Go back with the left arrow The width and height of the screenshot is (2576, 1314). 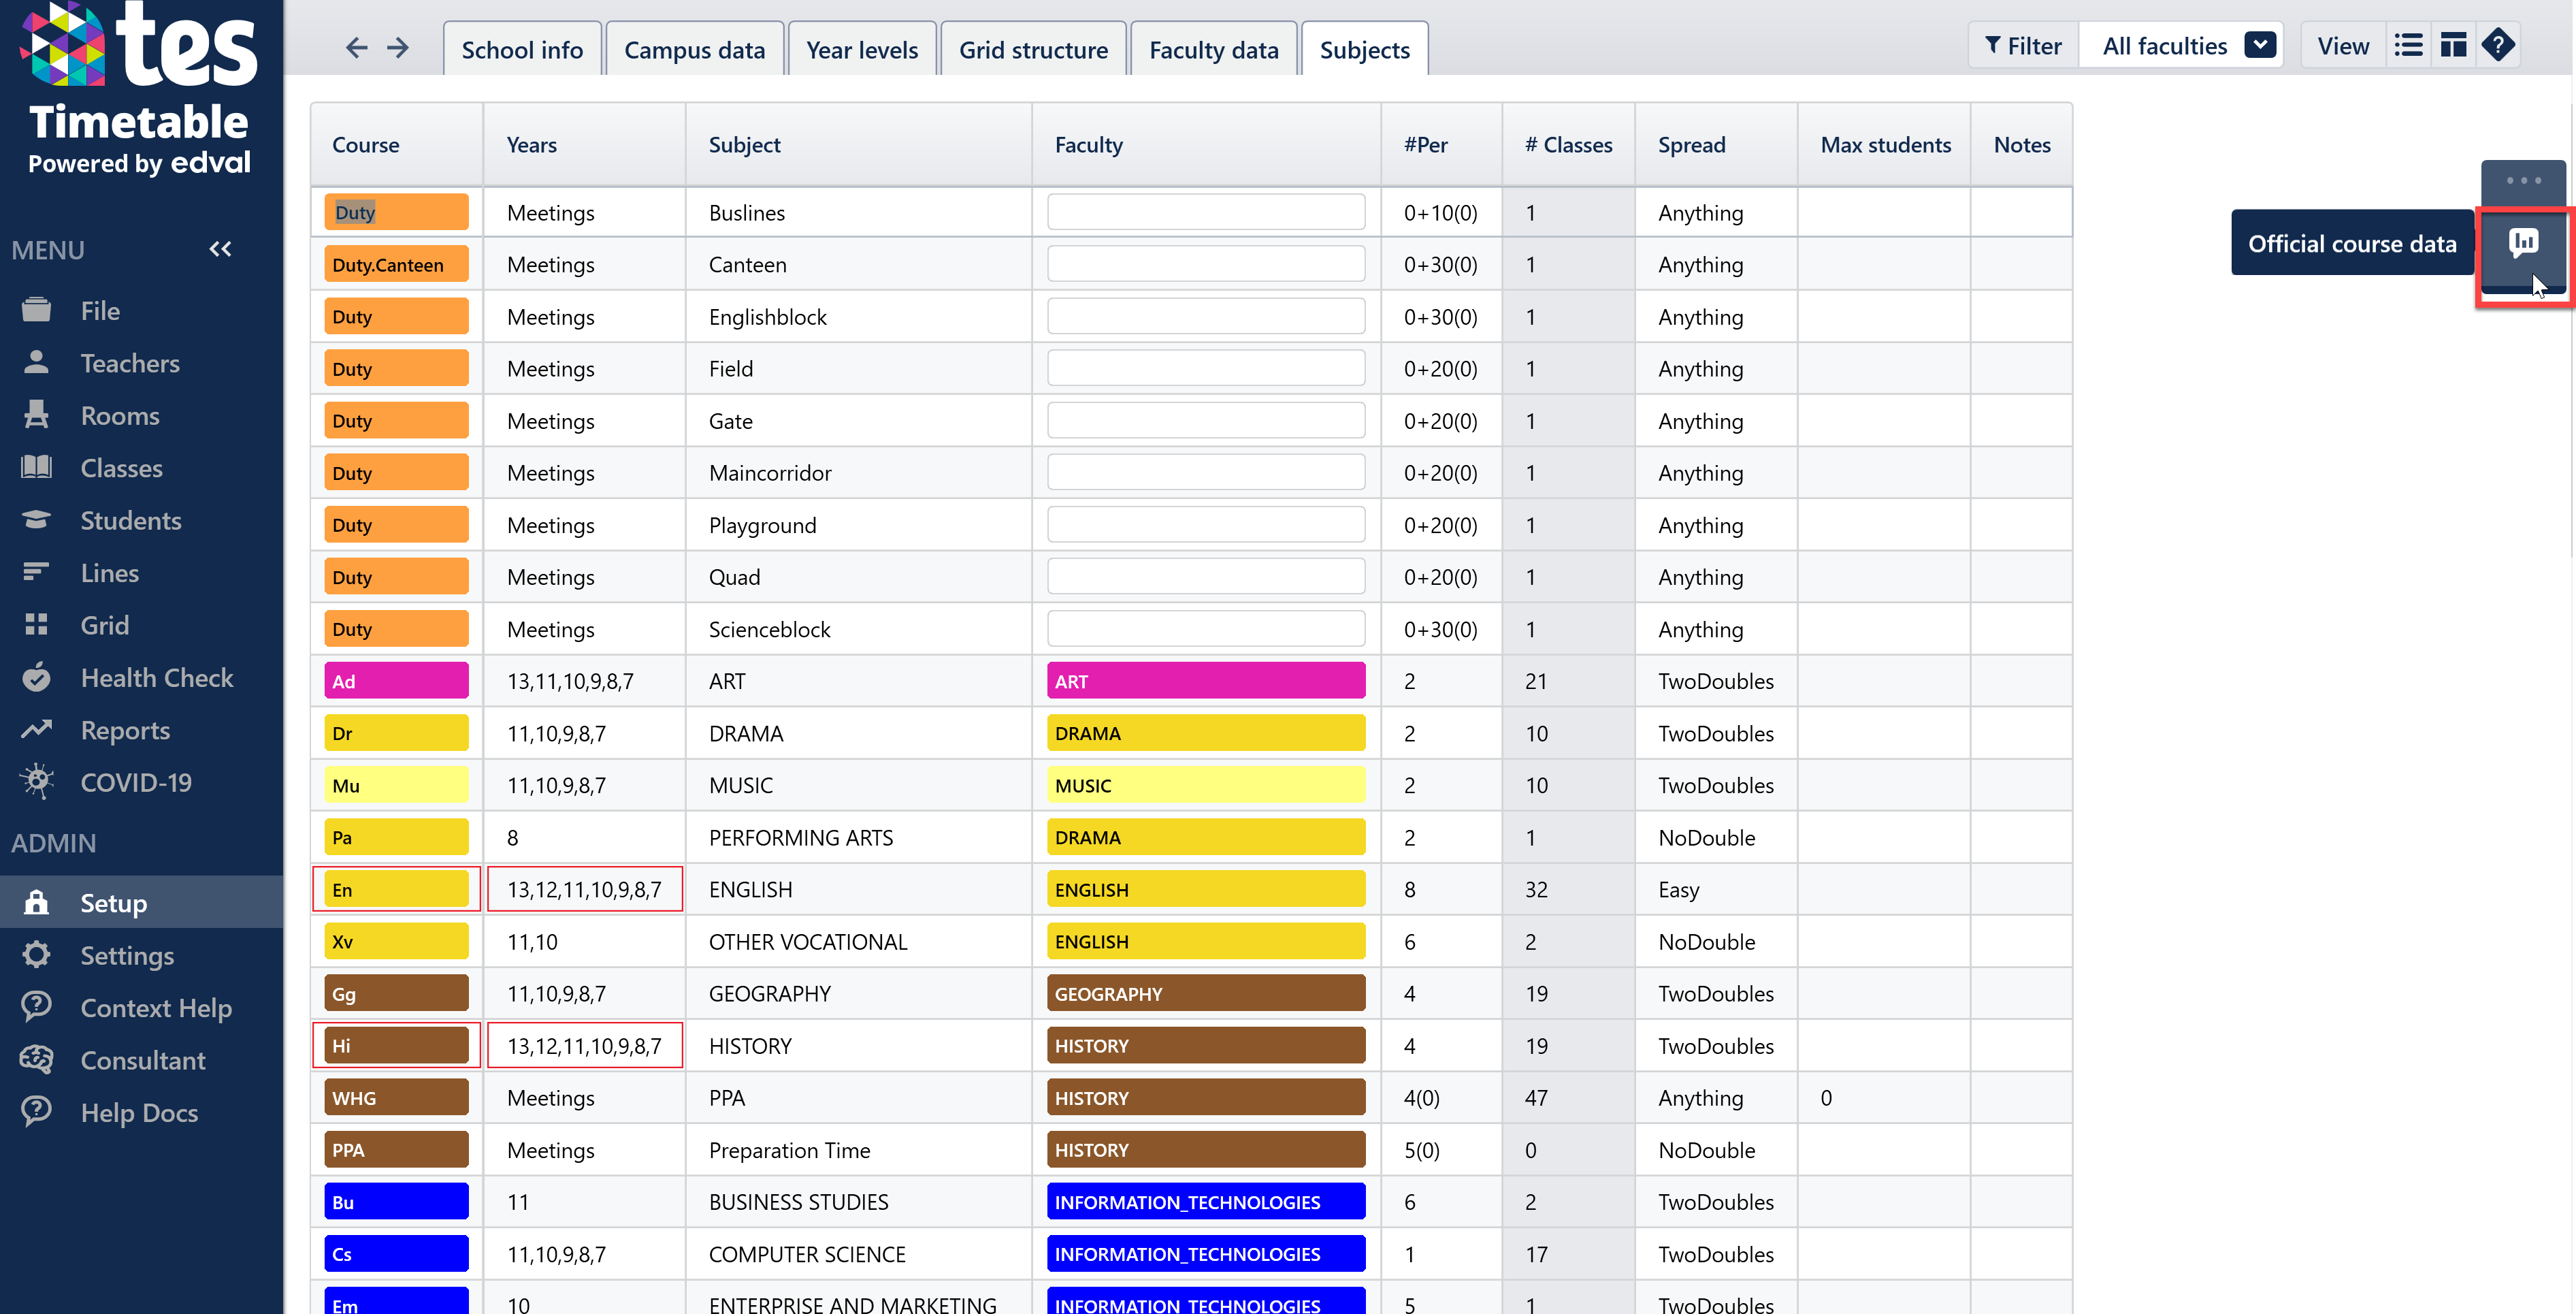357,48
